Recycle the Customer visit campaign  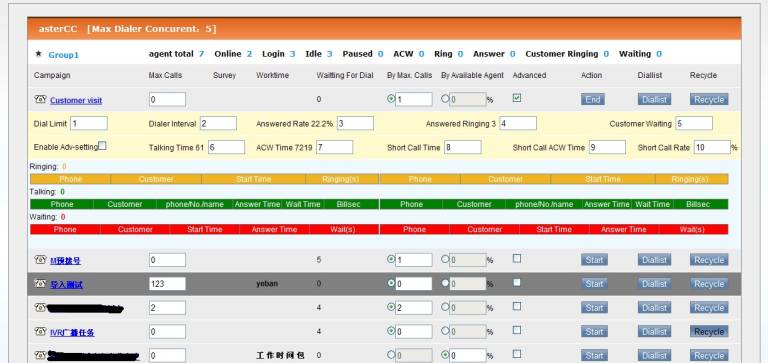709,99
